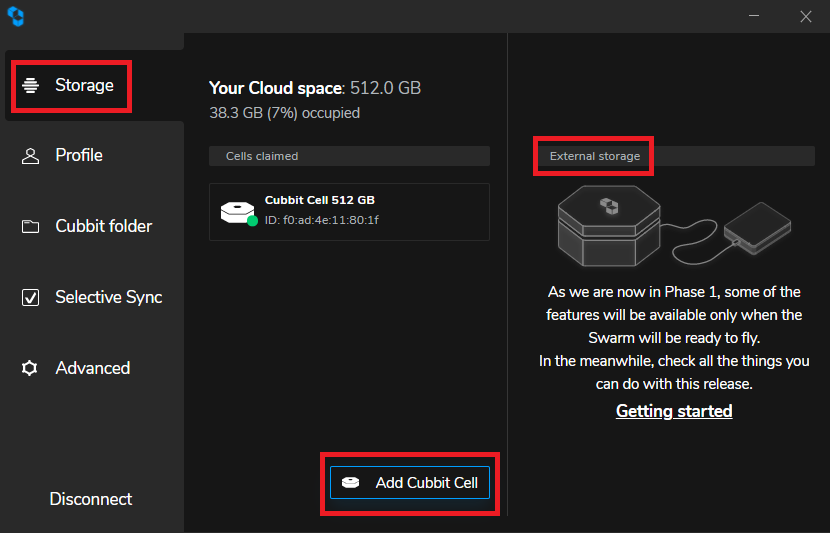Image resolution: width=830 pixels, height=533 pixels.
Task: Click the white Cubbit Cell device icon
Action: tap(237, 212)
